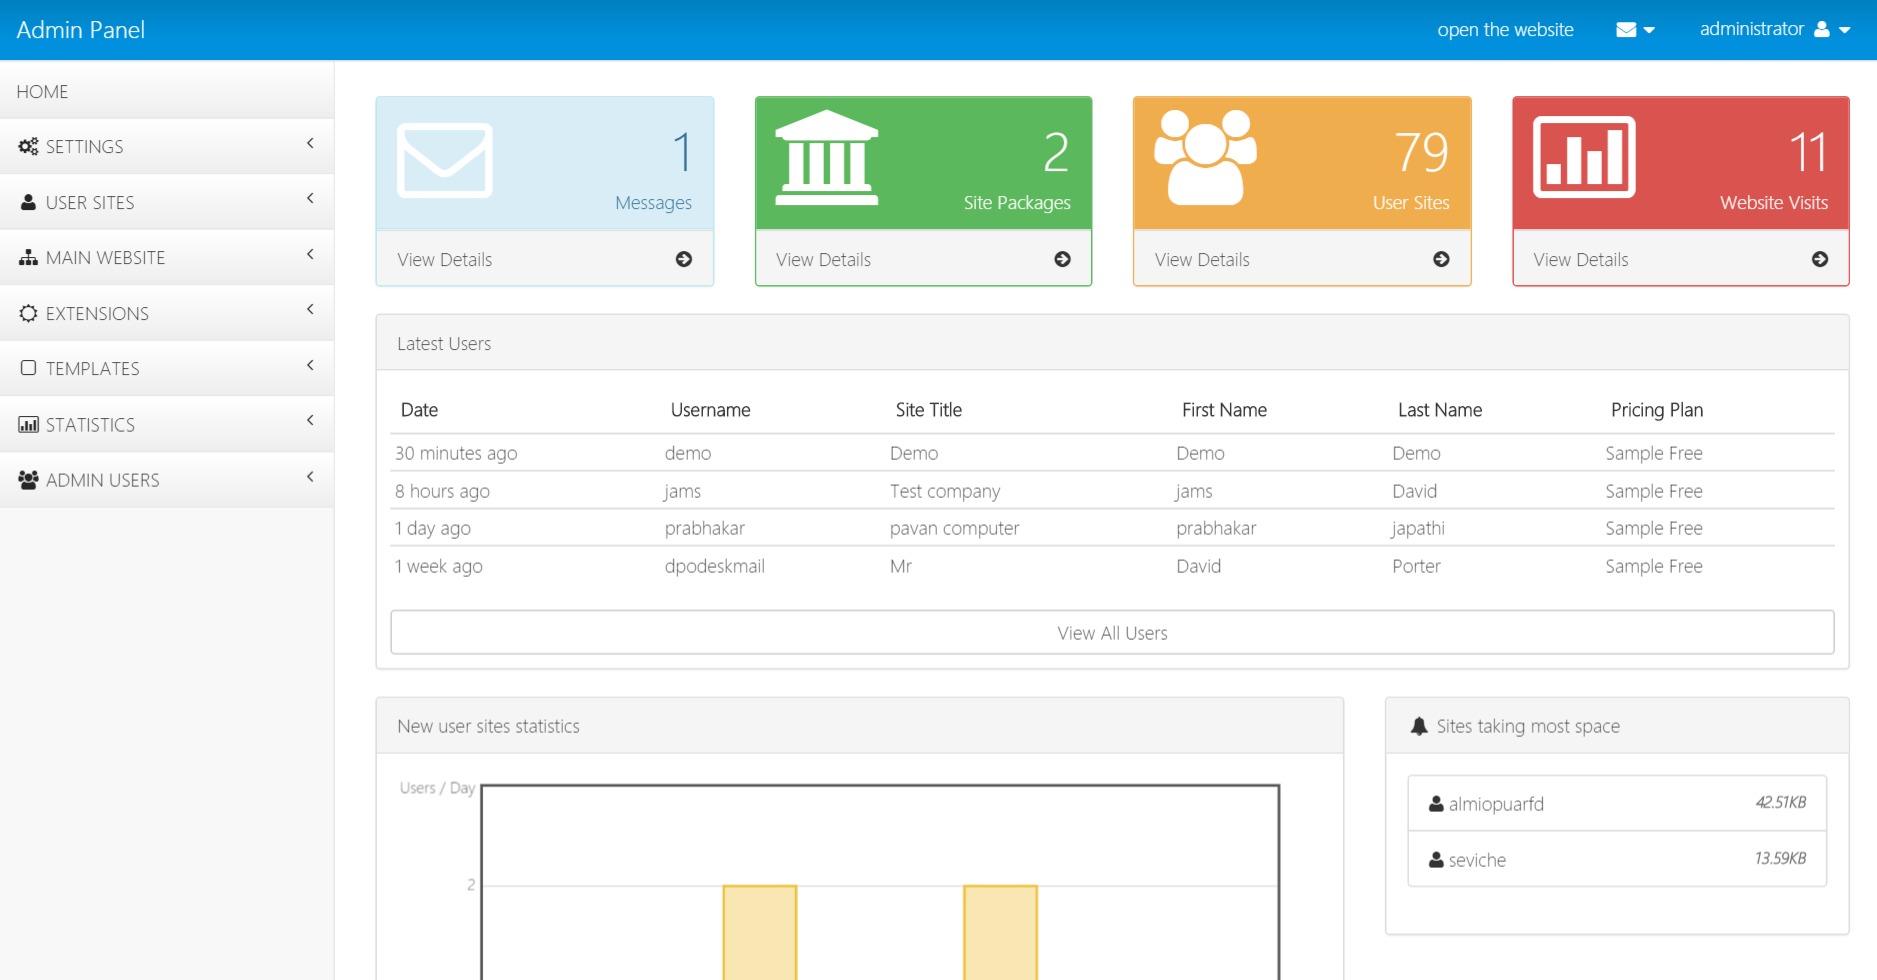This screenshot has height=980, width=1877.
Task: Click the number 79 on User Sites card
Action: coord(1421,152)
